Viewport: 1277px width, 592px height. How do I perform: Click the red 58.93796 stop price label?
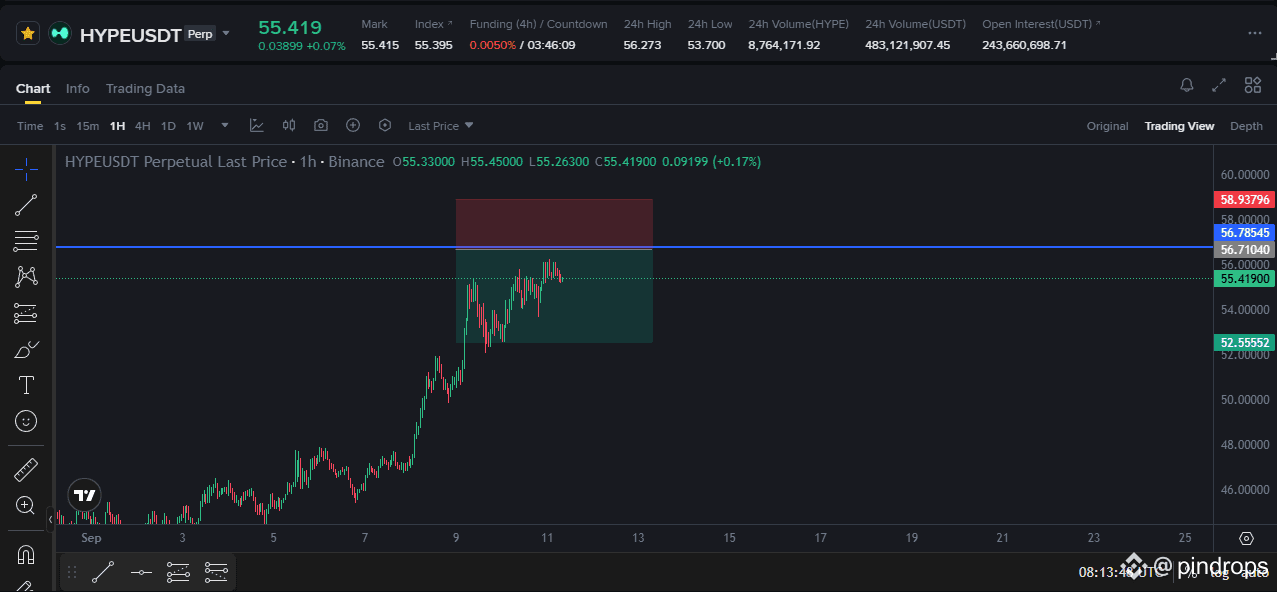[1244, 200]
